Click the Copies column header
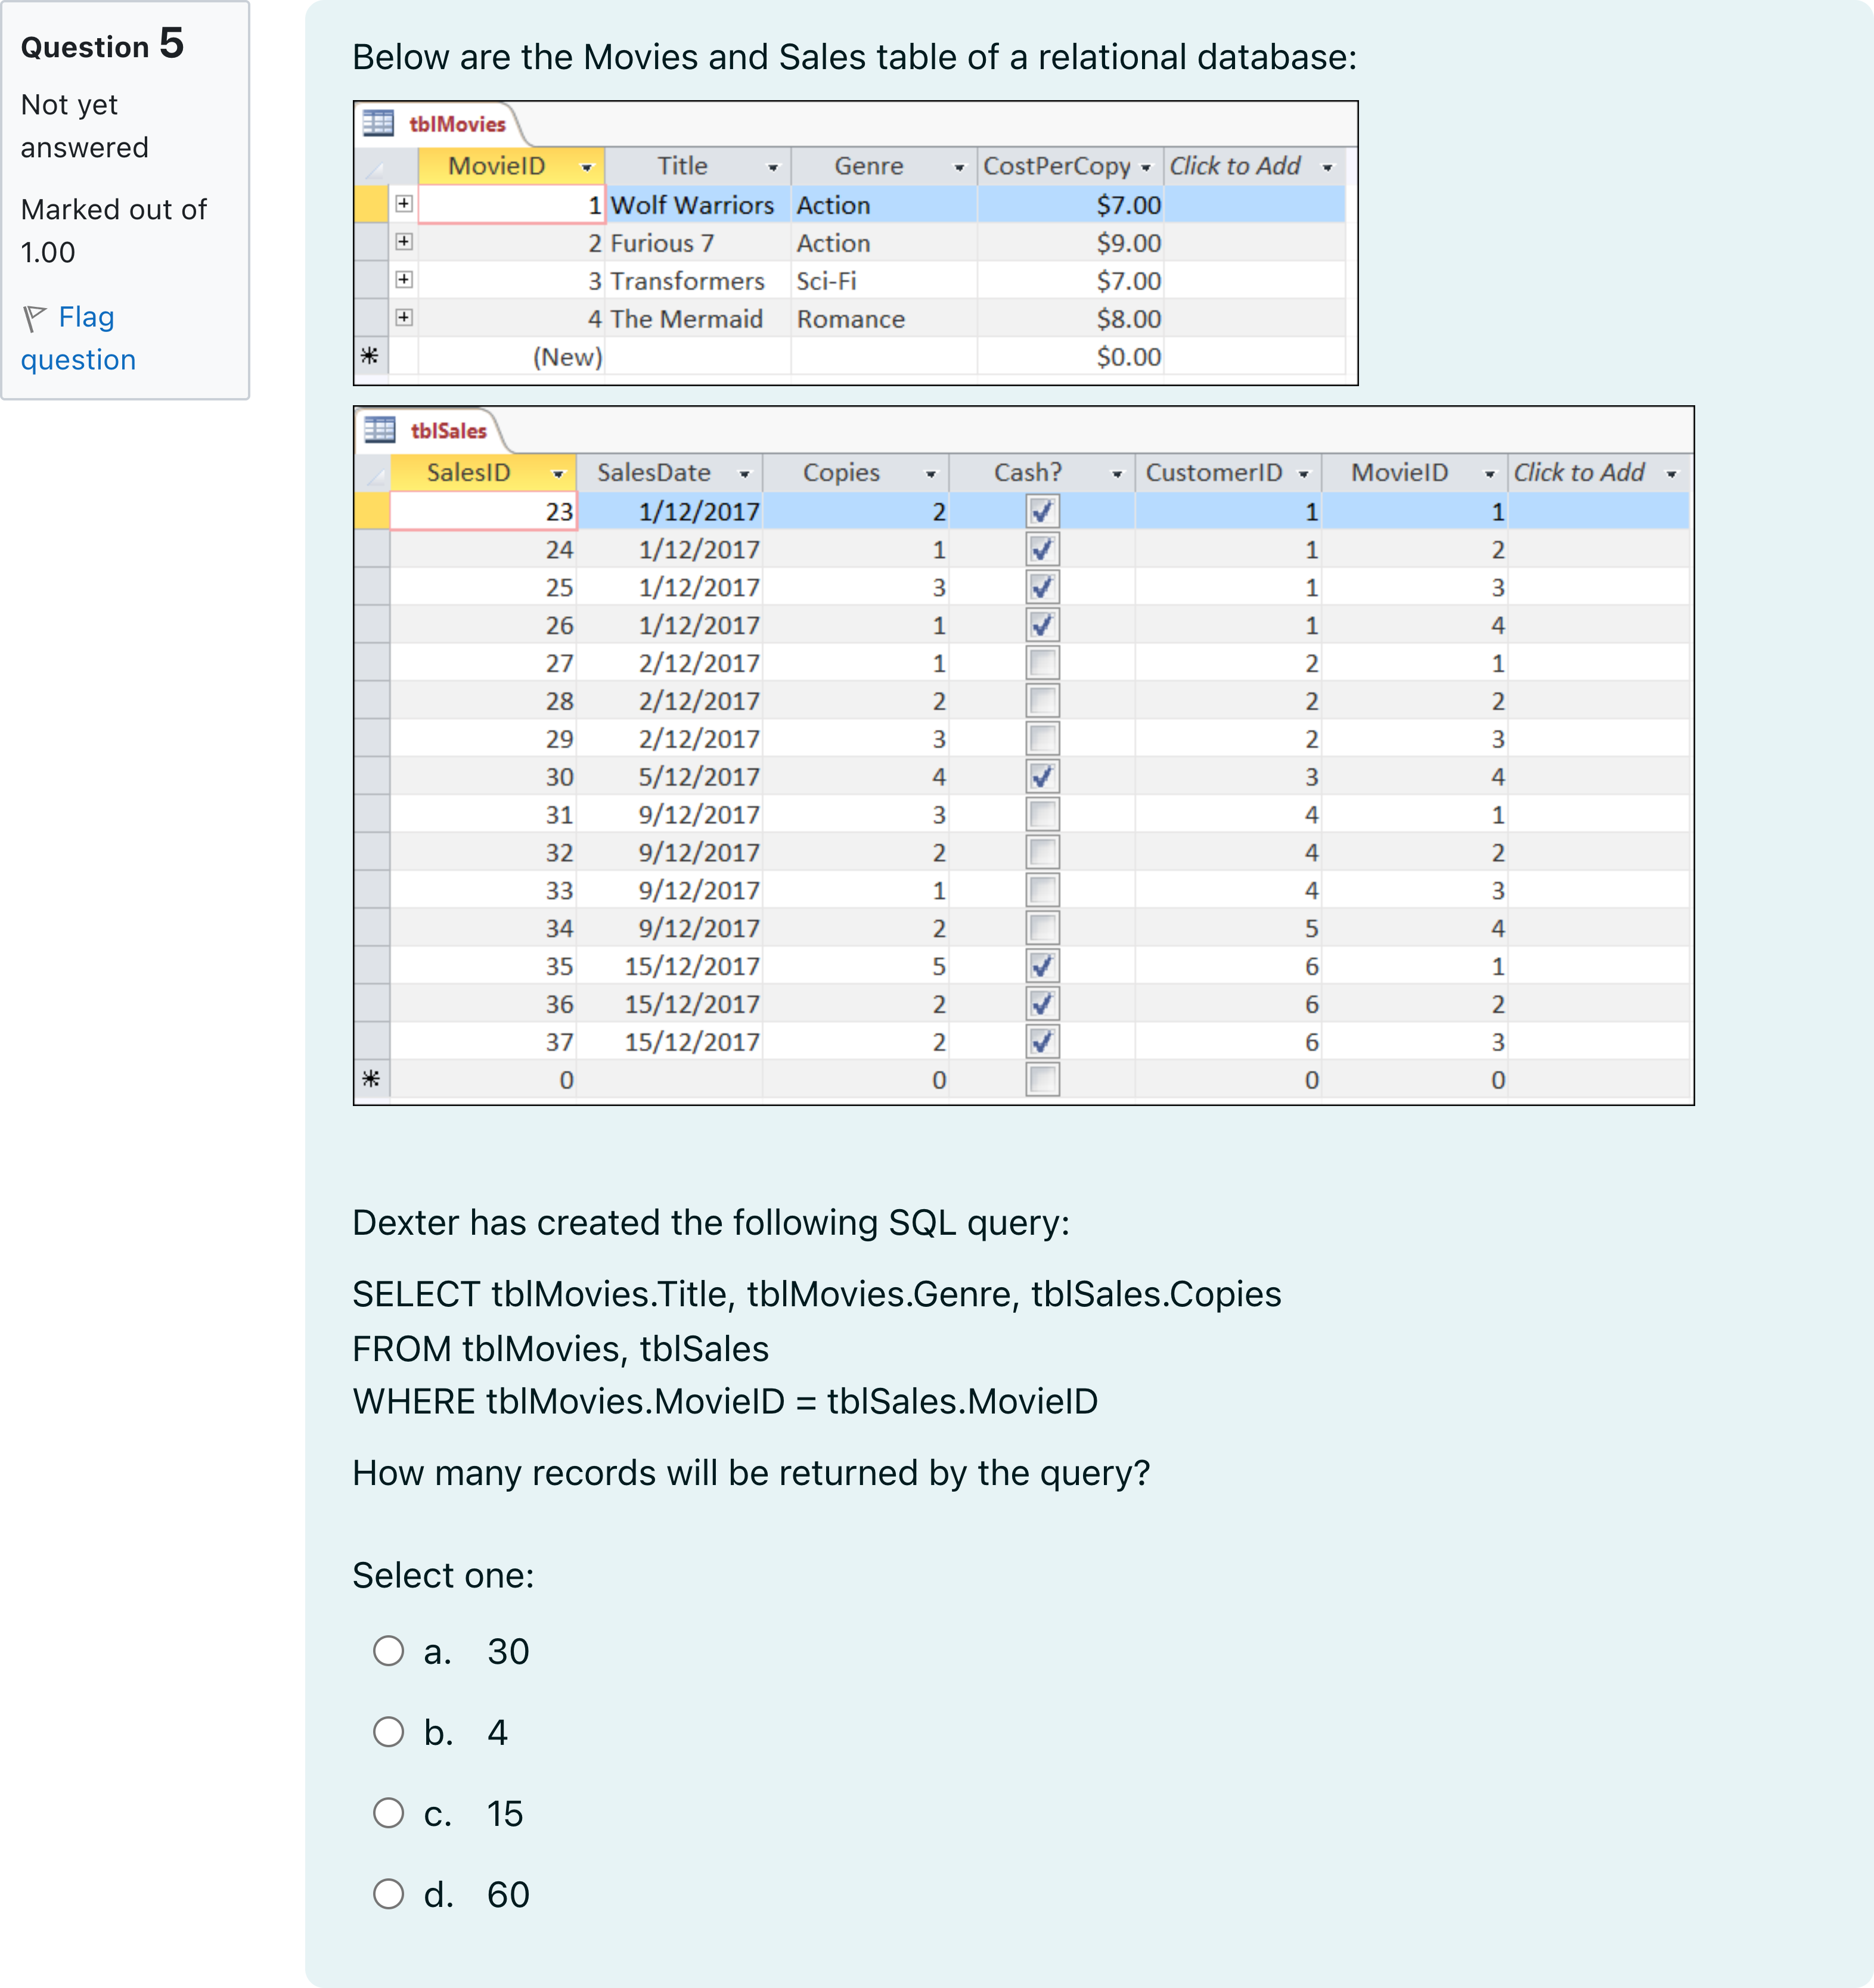The width and height of the screenshot is (1874, 1988). click(856, 473)
